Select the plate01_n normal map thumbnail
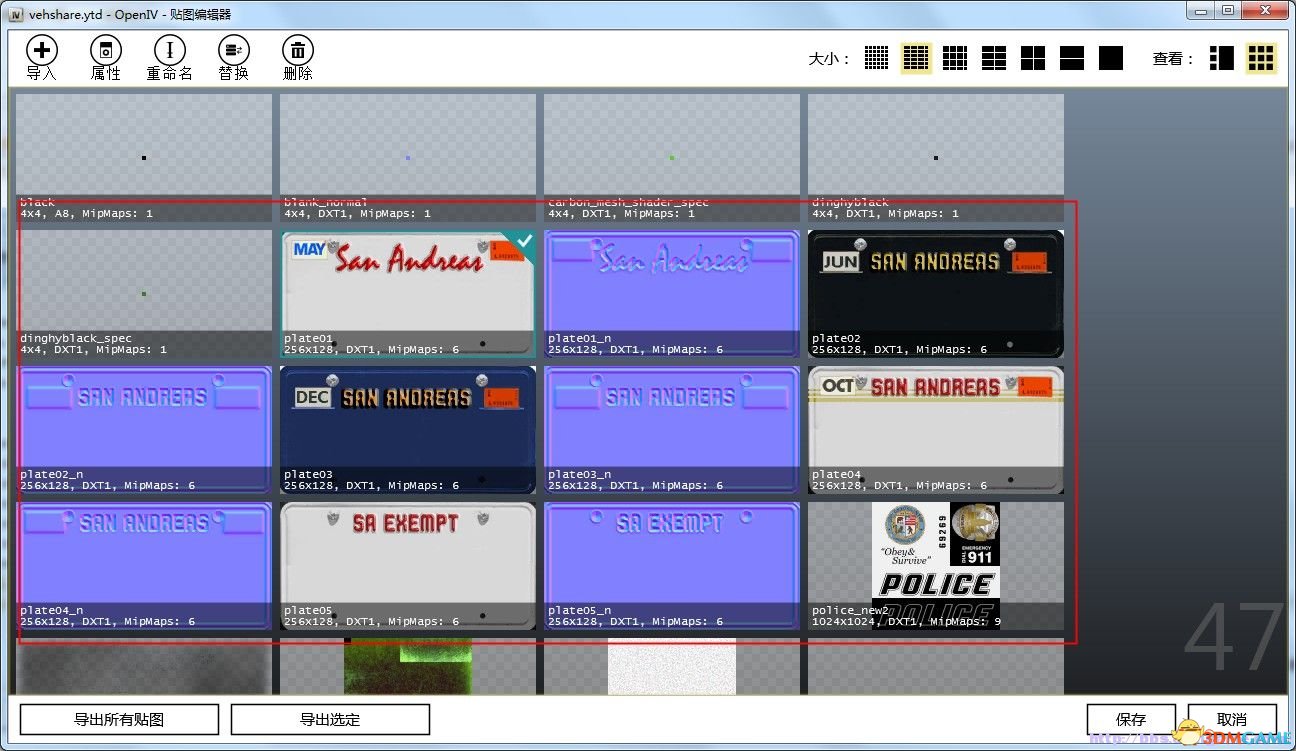The image size is (1296, 751). (672, 294)
